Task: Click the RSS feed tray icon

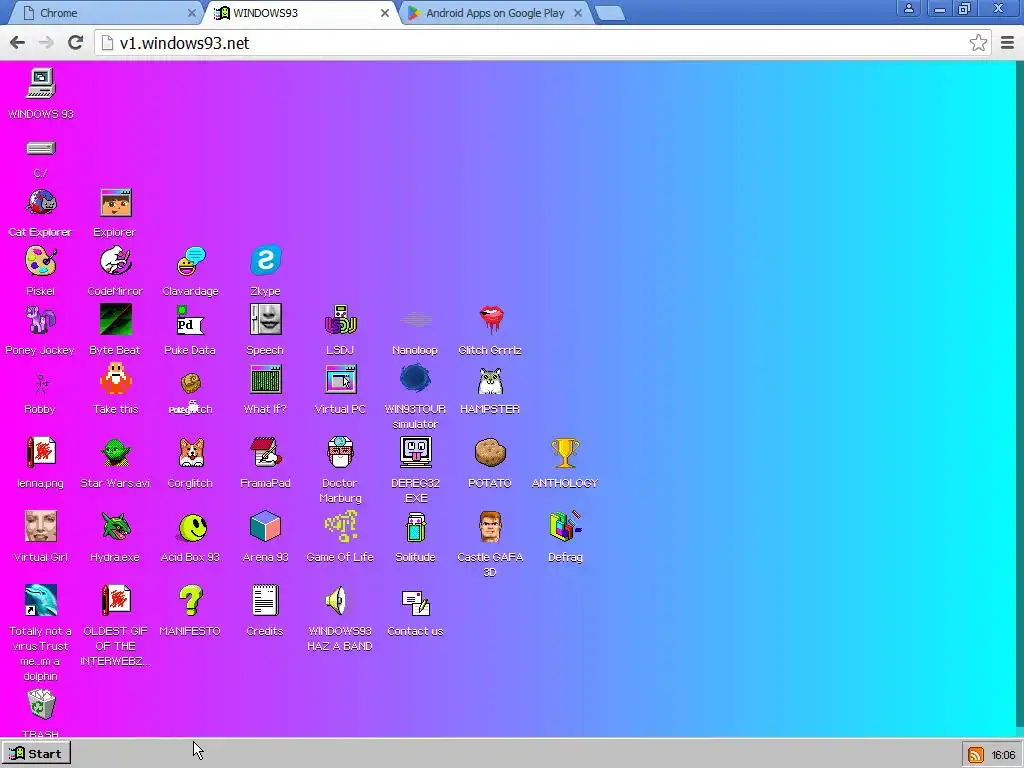Action: (976, 755)
